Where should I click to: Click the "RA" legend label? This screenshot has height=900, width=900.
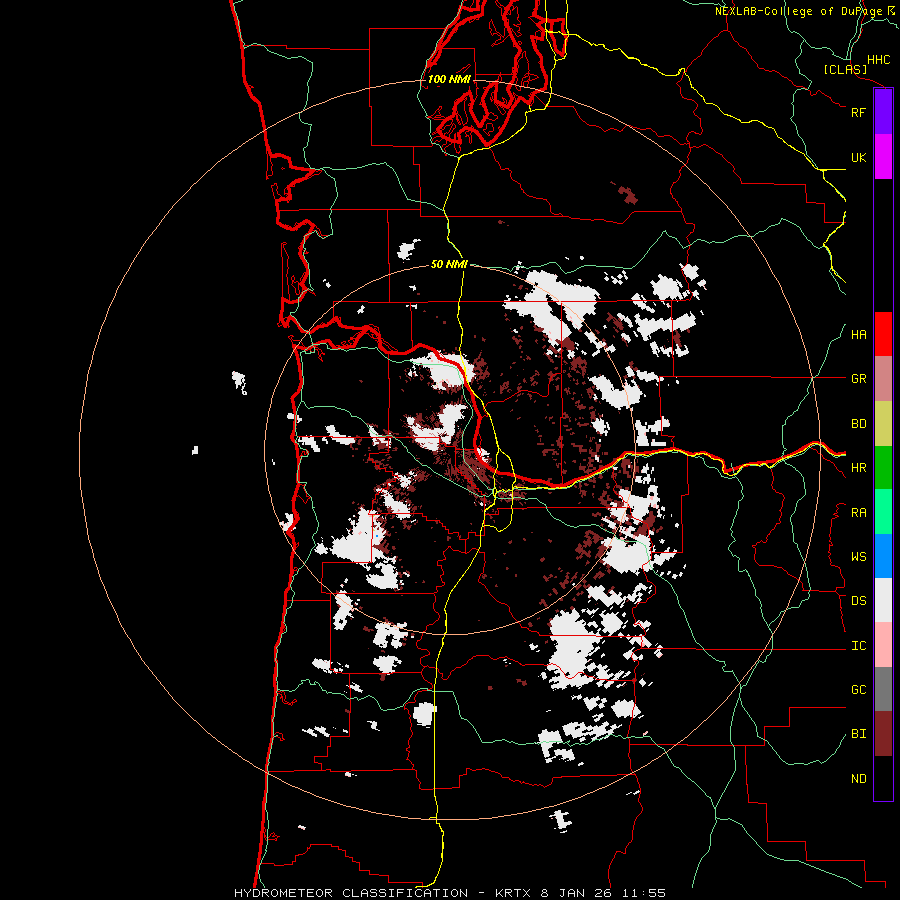point(858,512)
